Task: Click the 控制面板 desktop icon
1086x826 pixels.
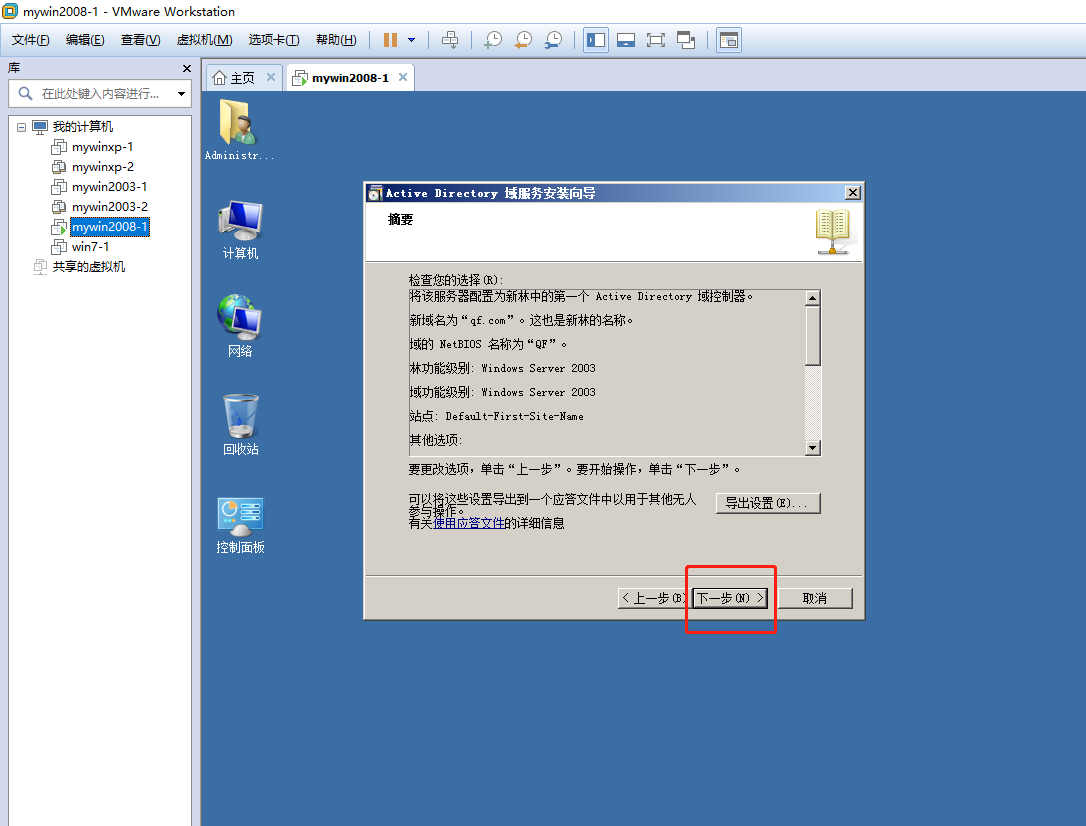Action: click(240, 526)
